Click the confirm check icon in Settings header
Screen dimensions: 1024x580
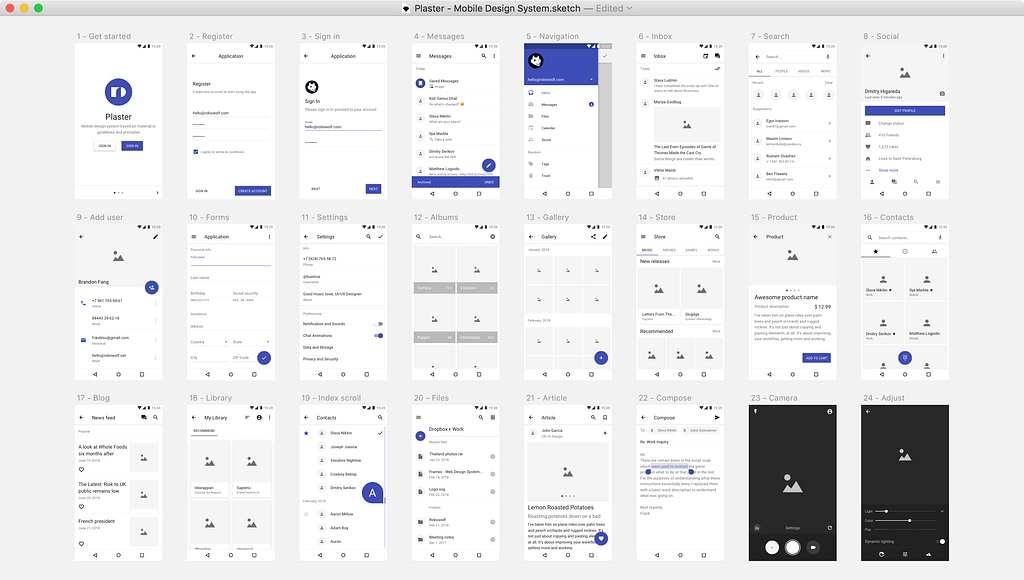[380, 236]
